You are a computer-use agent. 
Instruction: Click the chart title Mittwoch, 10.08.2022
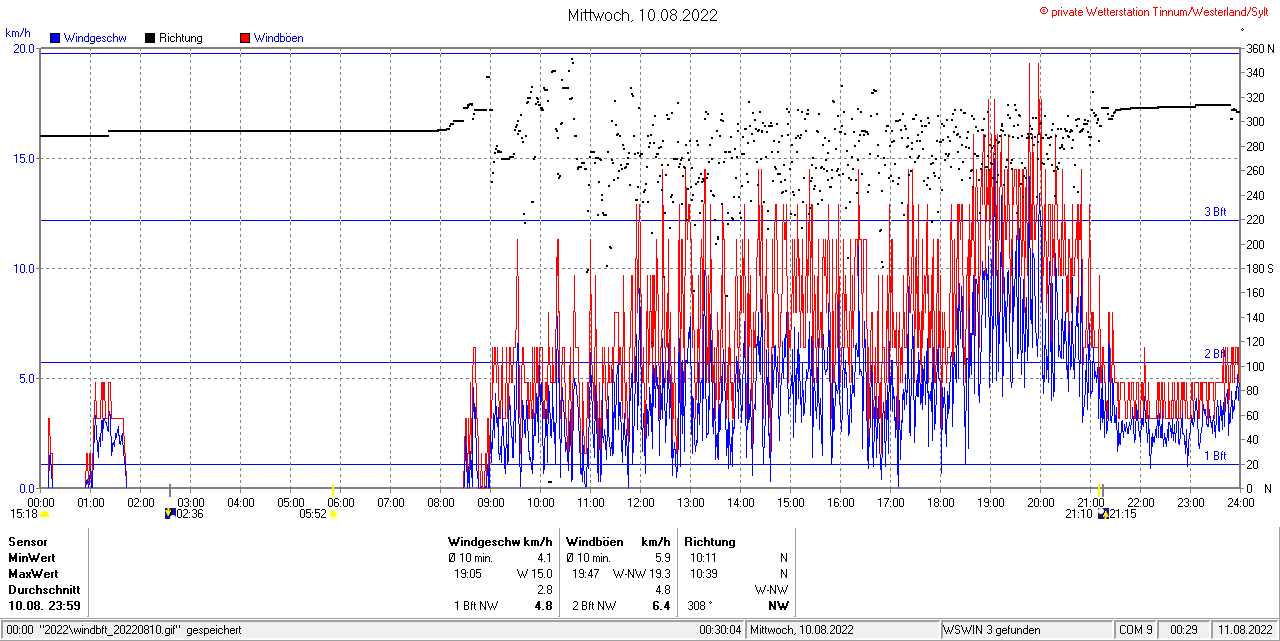click(x=642, y=15)
